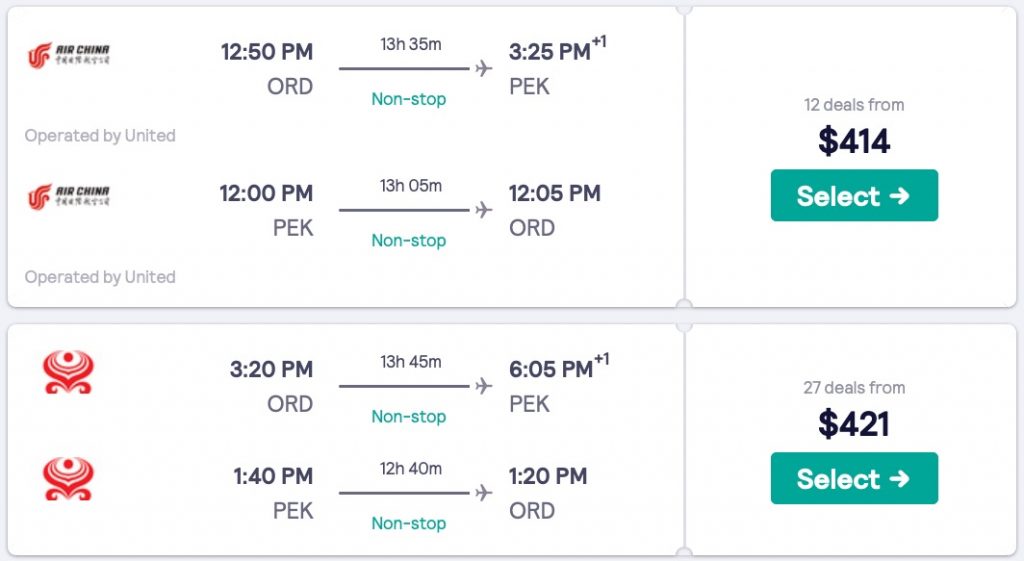Select the $414 Air China deal

pos(853,195)
